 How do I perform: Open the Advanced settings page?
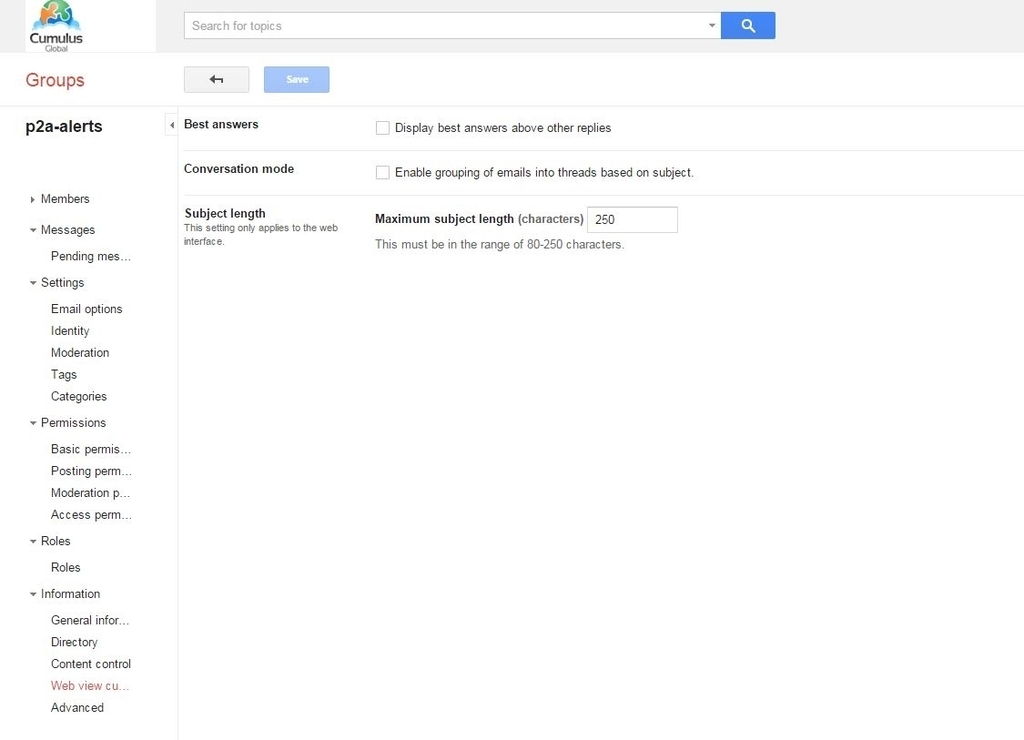coord(77,707)
